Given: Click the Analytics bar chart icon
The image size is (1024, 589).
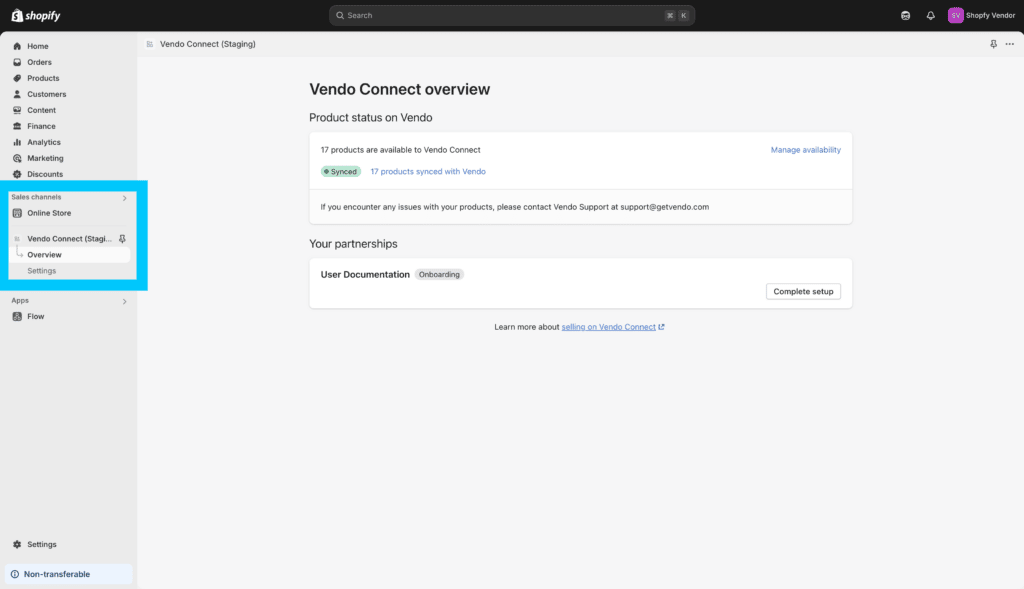Looking at the screenshot, I should 17,142.
